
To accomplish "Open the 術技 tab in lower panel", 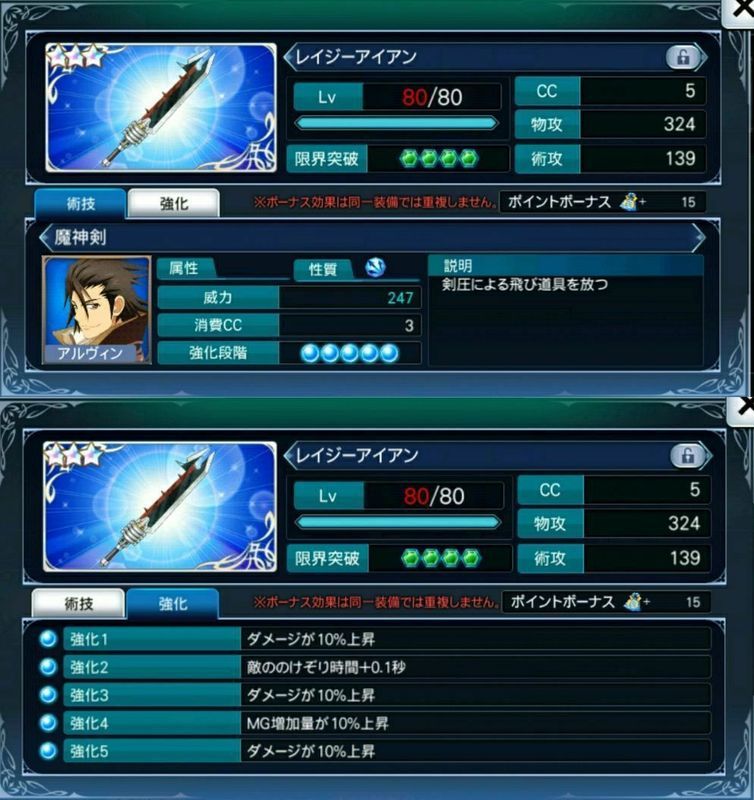I will click(78, 604).
